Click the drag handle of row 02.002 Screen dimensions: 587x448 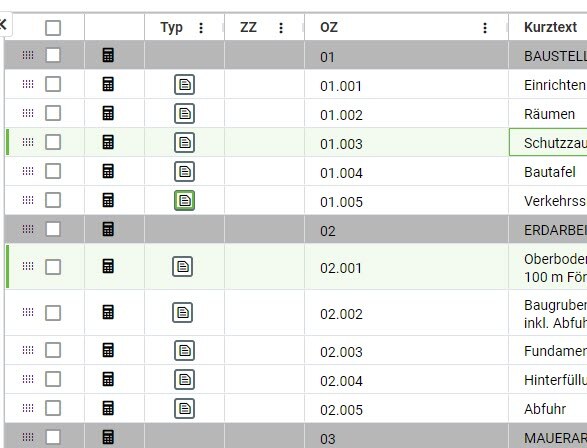pos(28,312)
